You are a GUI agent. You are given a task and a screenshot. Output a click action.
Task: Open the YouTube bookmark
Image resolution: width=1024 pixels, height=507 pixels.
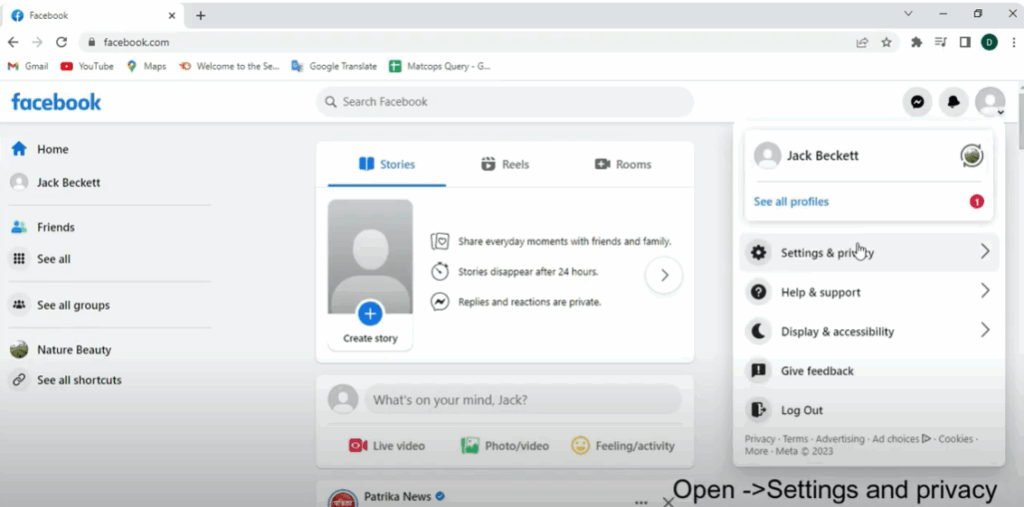87,66
